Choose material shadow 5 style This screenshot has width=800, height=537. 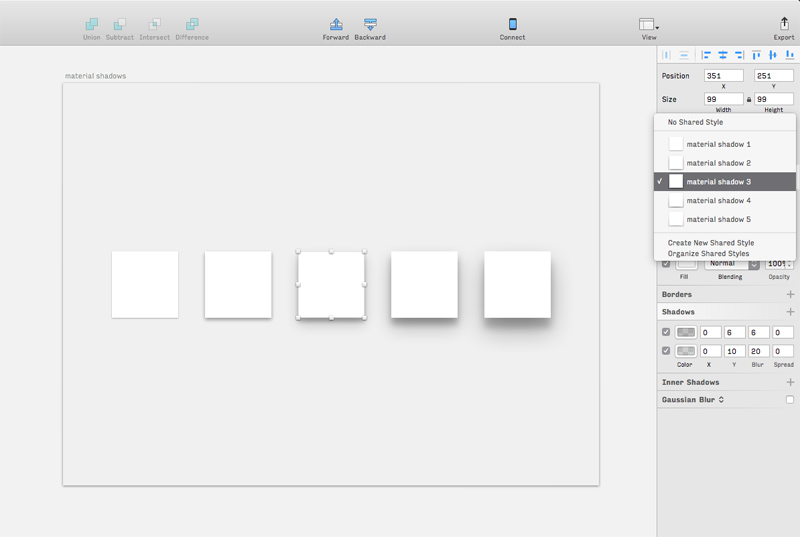tap(725, 219)
